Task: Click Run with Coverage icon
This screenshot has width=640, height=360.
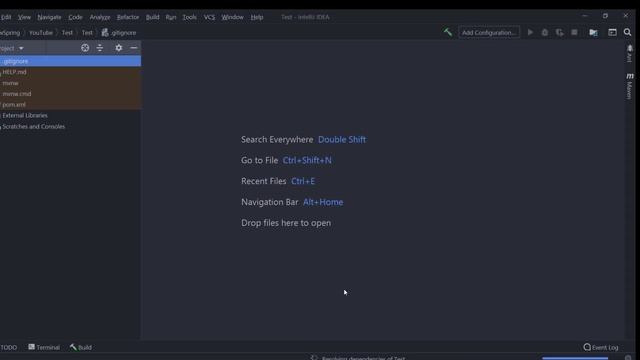Action: coord(560,32)
